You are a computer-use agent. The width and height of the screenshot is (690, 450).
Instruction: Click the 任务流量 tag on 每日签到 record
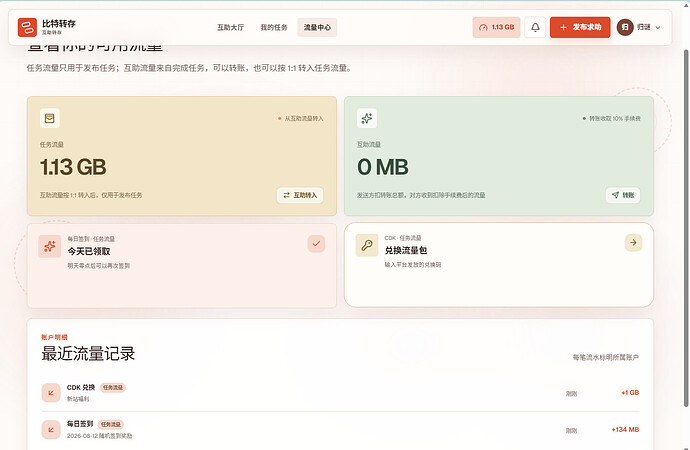point(111,424)
